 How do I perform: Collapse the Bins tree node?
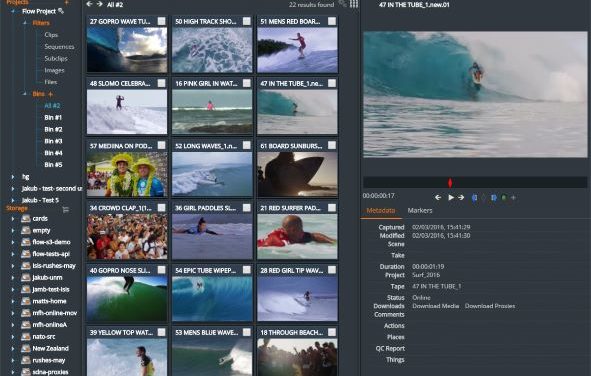(x=25, y=94)
